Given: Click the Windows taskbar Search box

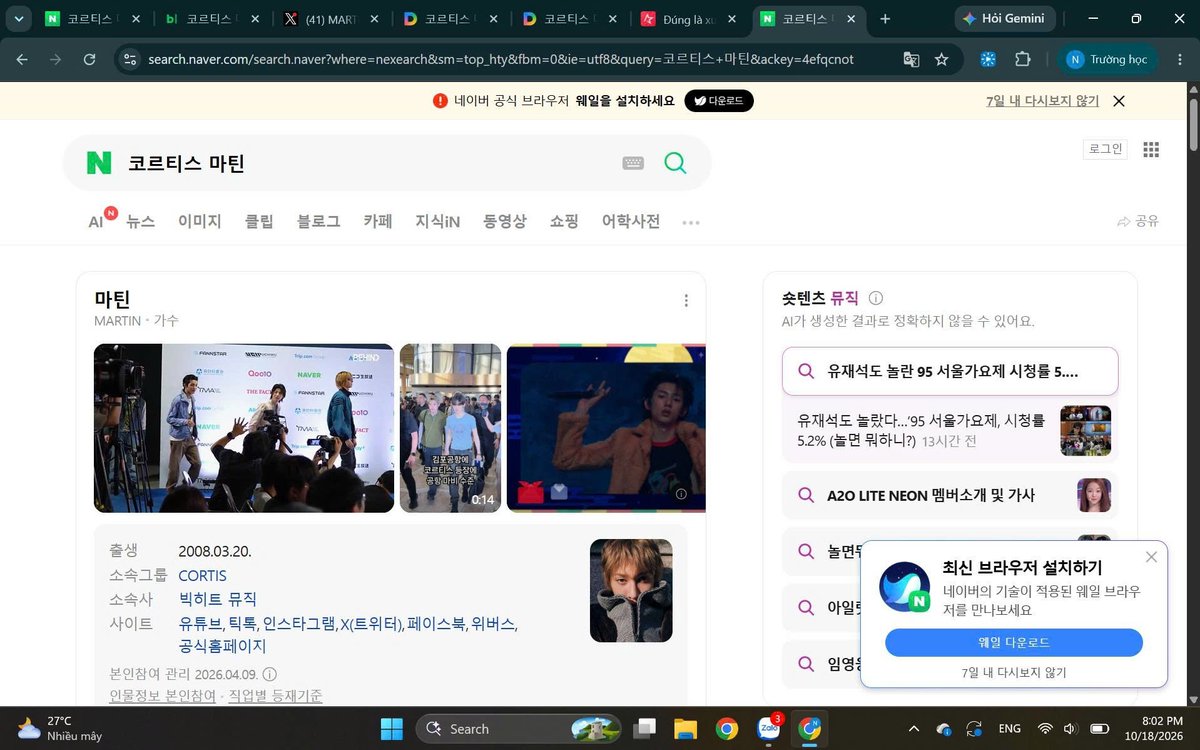Looking at the screenshot, I should 519,728.
